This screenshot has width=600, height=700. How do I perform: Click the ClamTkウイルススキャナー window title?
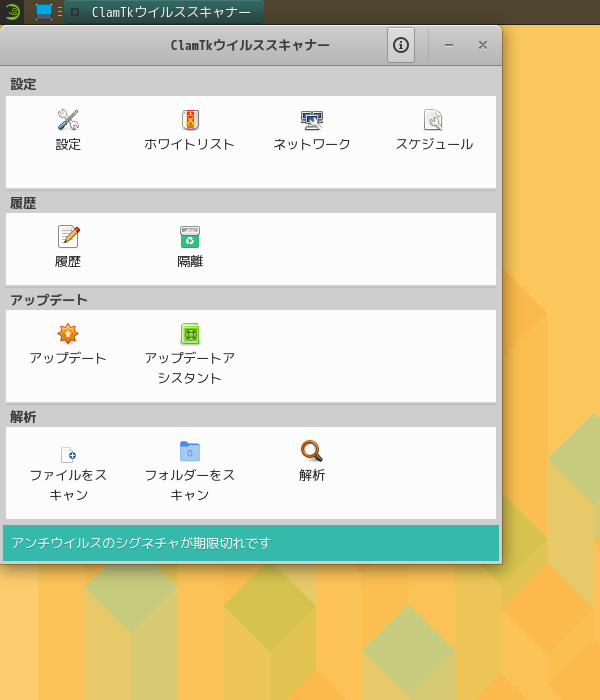250,45
